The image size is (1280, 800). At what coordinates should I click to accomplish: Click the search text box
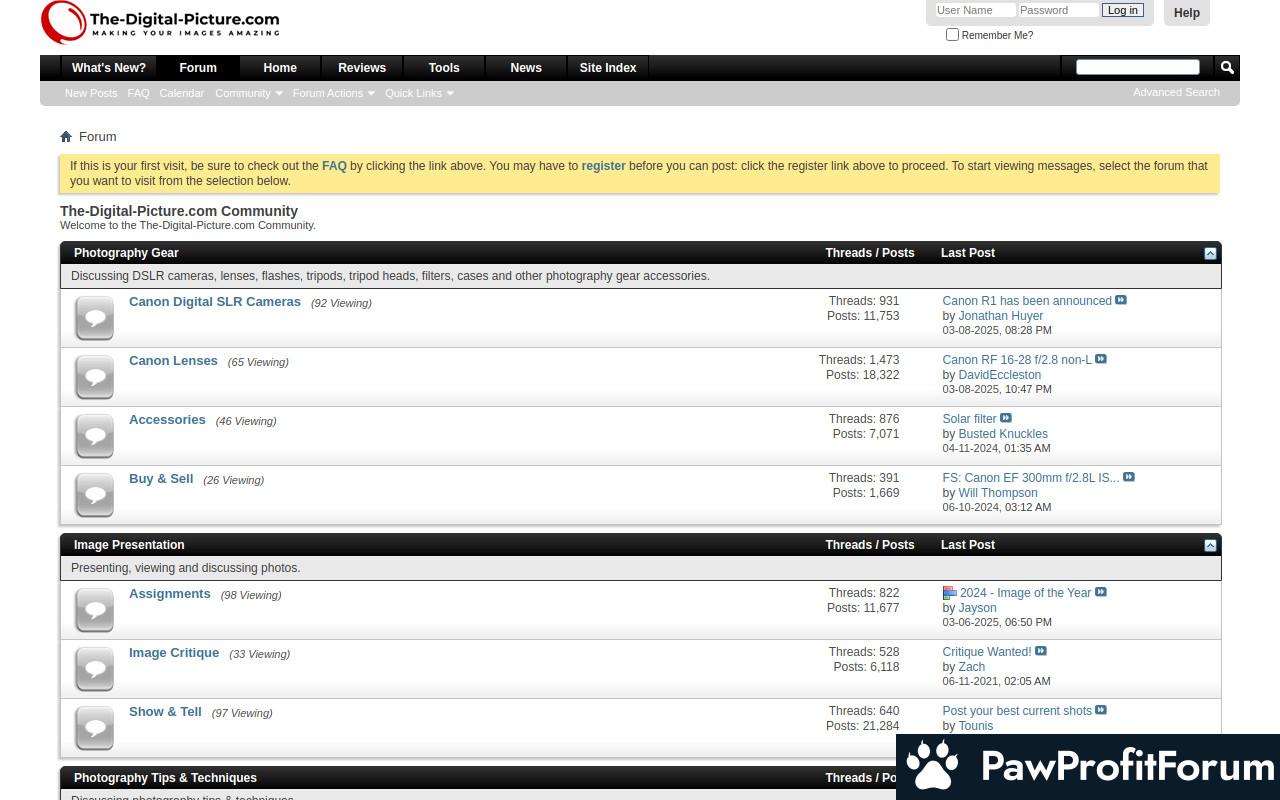1138,67
